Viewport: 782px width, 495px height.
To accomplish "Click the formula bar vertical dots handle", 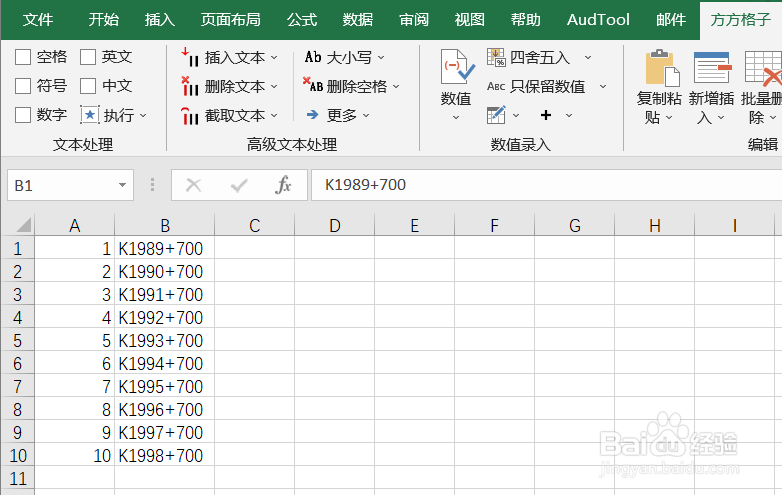I will [x=153, y=185].
